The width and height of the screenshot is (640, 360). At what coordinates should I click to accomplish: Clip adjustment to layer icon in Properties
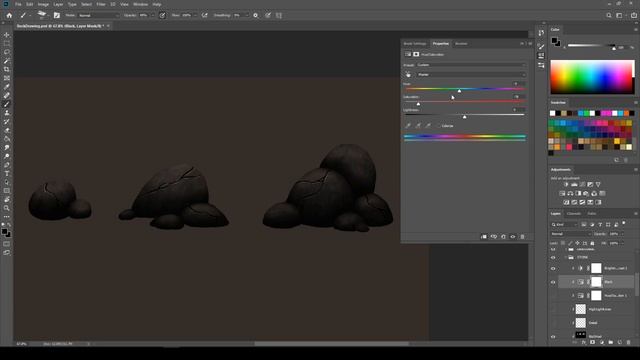pos(484,237)
